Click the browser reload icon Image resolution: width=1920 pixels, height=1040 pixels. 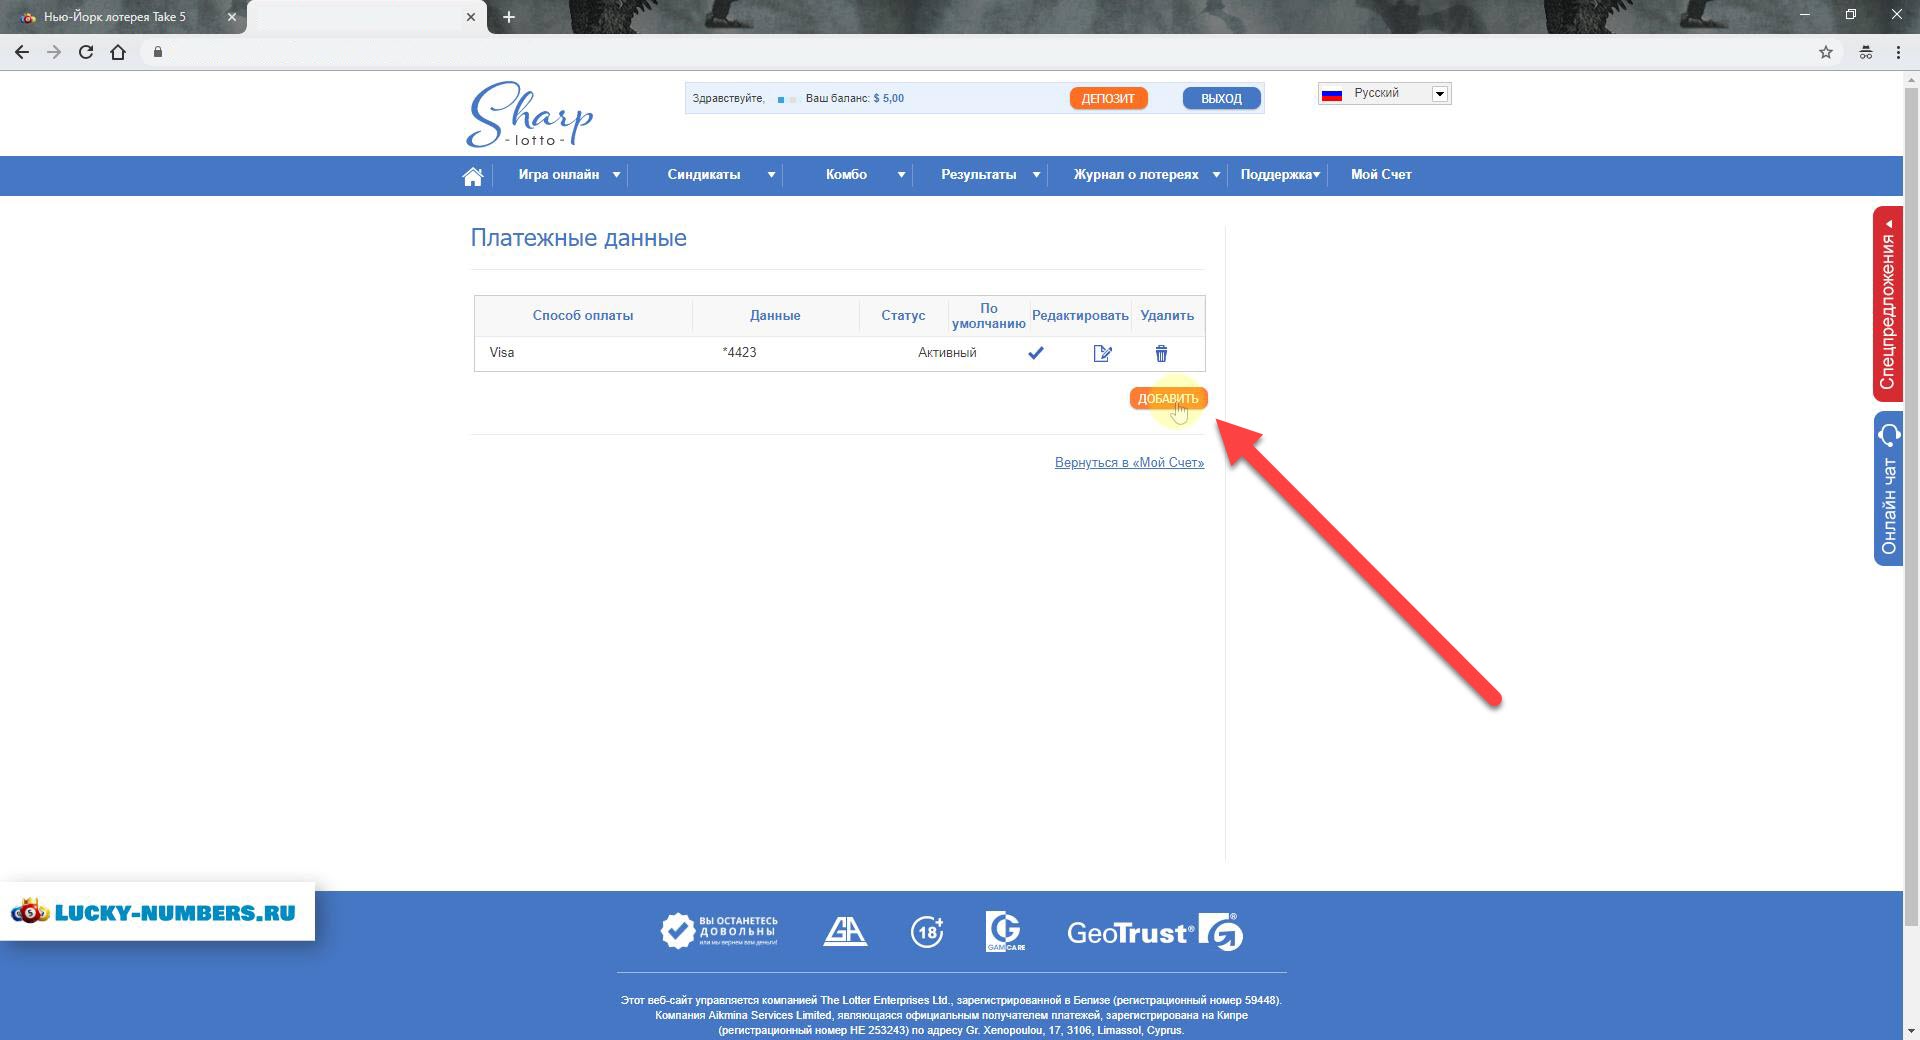point(86,52)
